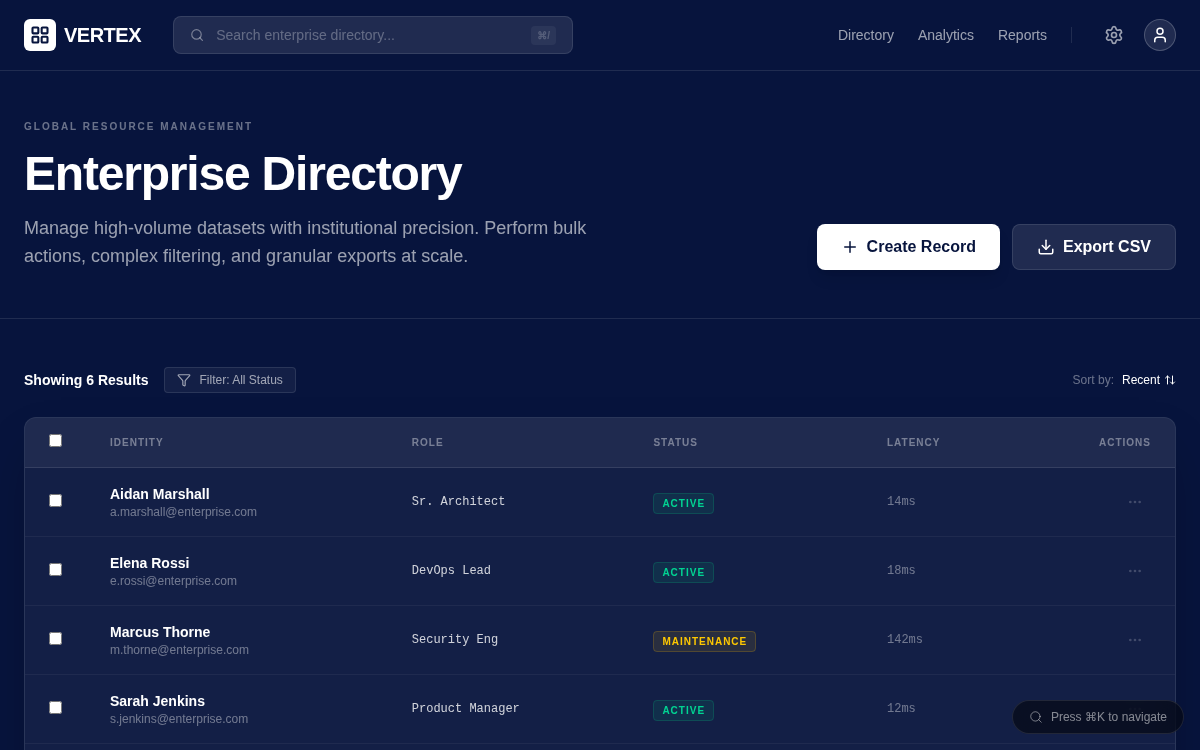Click the VERTEX brand name
The image size is (1200, 750).
coord(102,35)
